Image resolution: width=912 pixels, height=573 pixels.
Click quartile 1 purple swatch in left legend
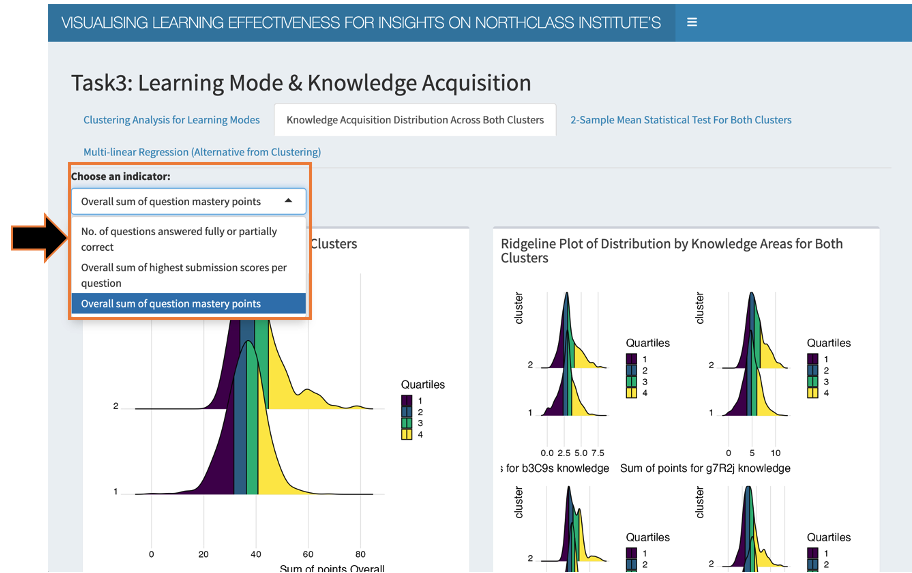(x=406, y=401)
